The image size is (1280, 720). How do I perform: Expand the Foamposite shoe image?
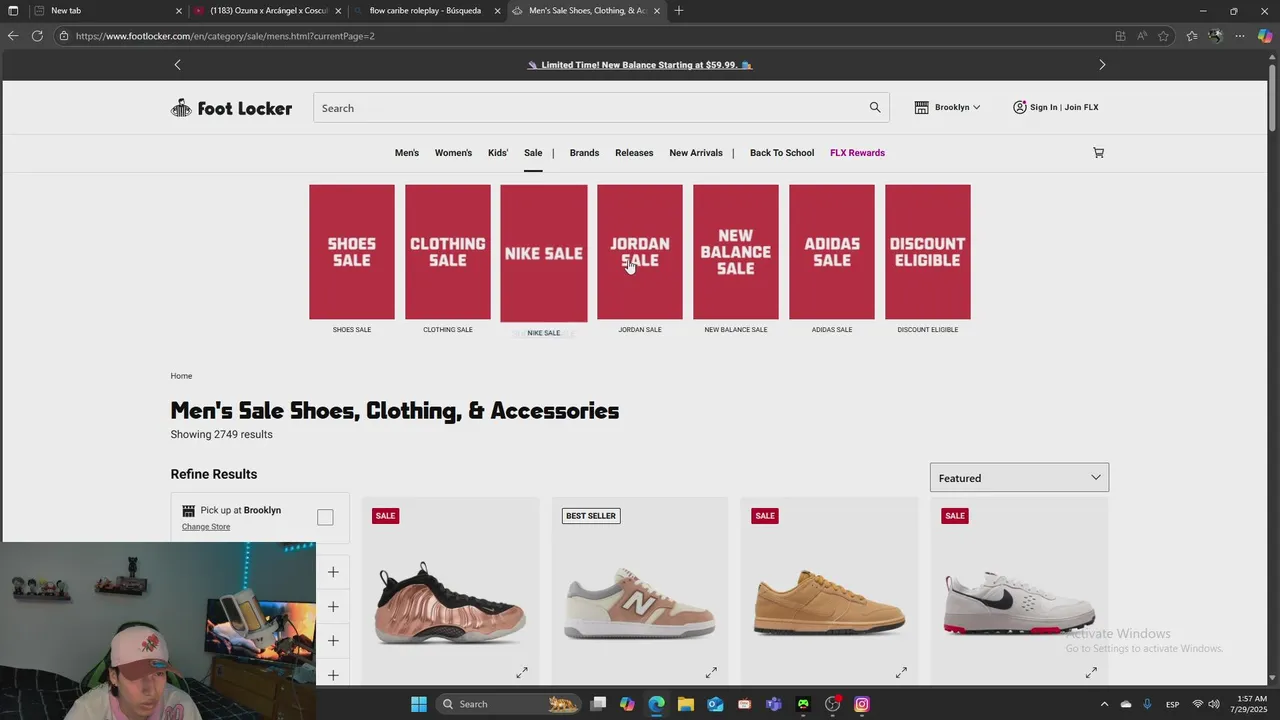tap(522, 673)
